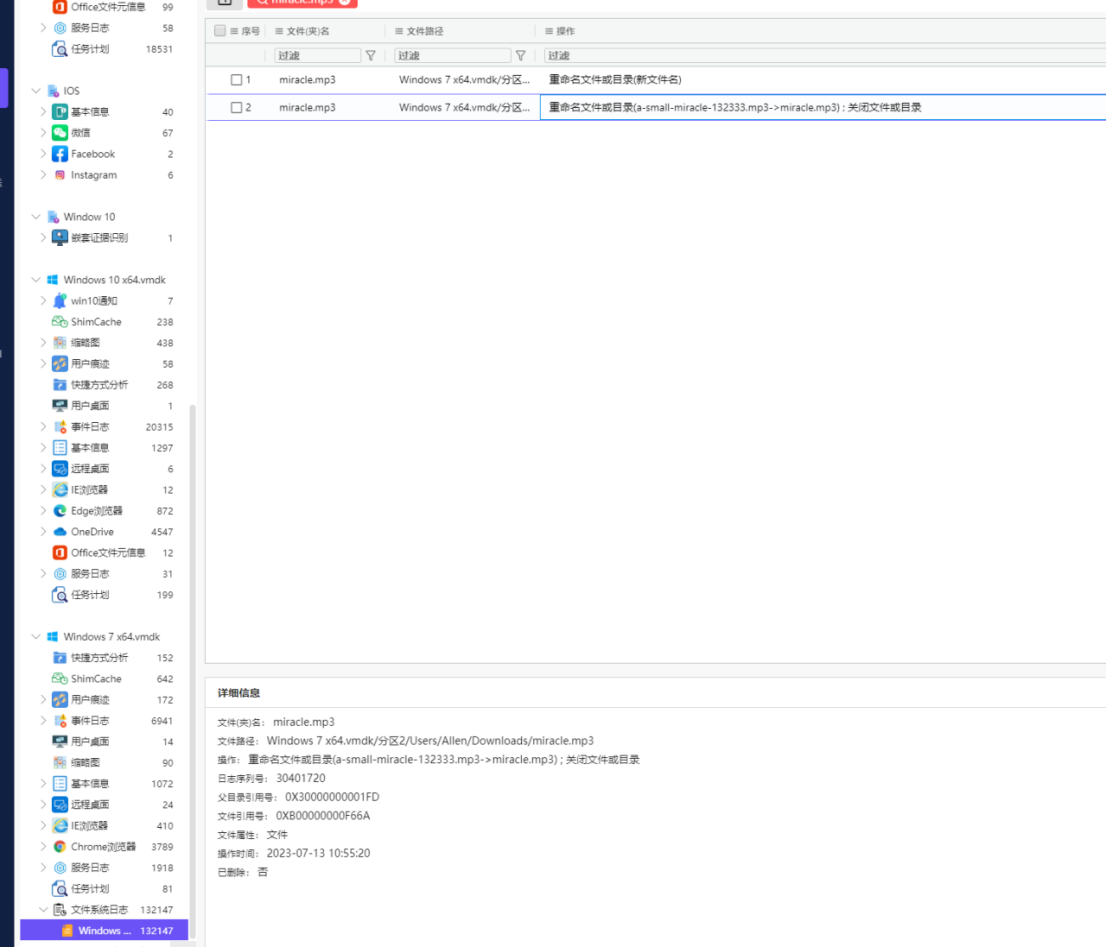Click the miracle.mp3 file name in row 1
1107x948 pixels.
(x=307, y=80)
